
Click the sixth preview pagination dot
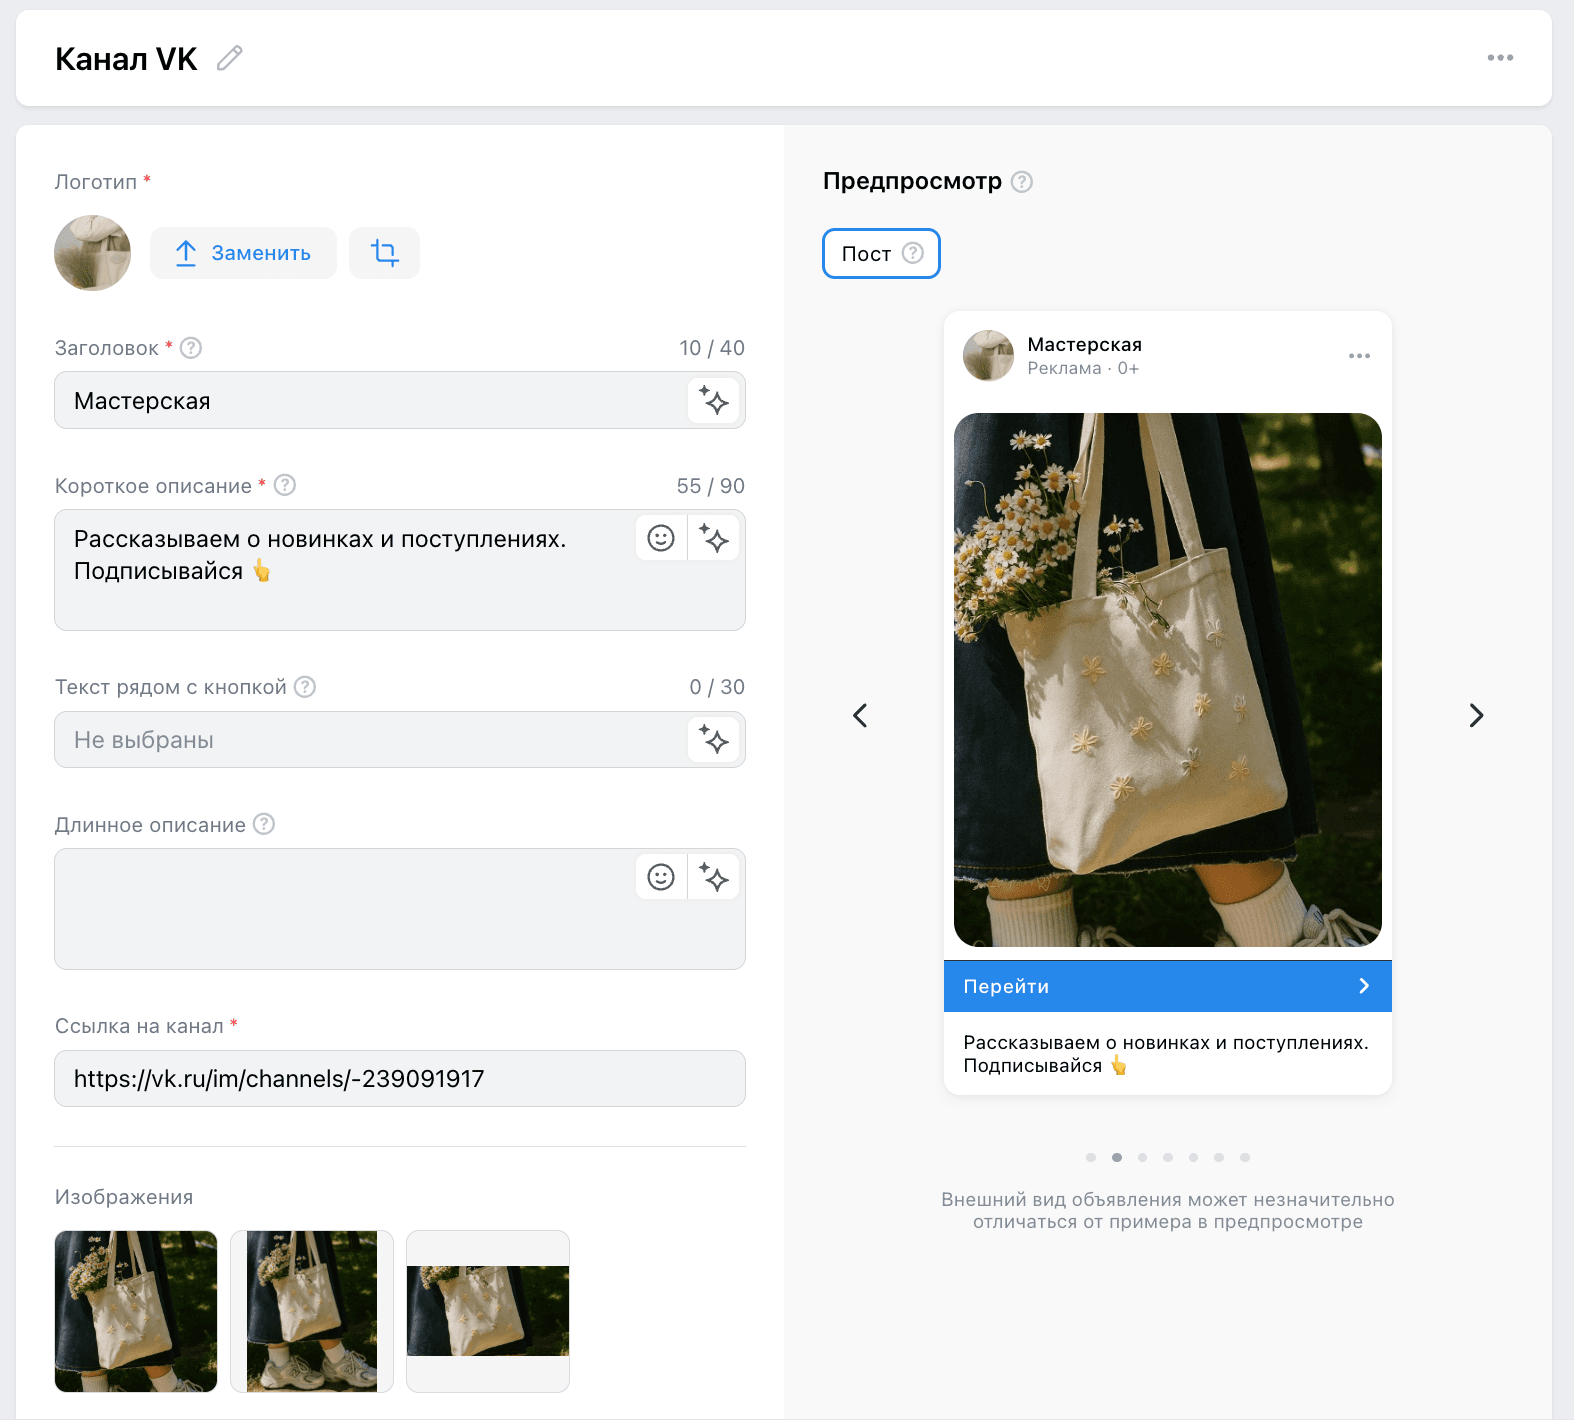point(1219,1157)
